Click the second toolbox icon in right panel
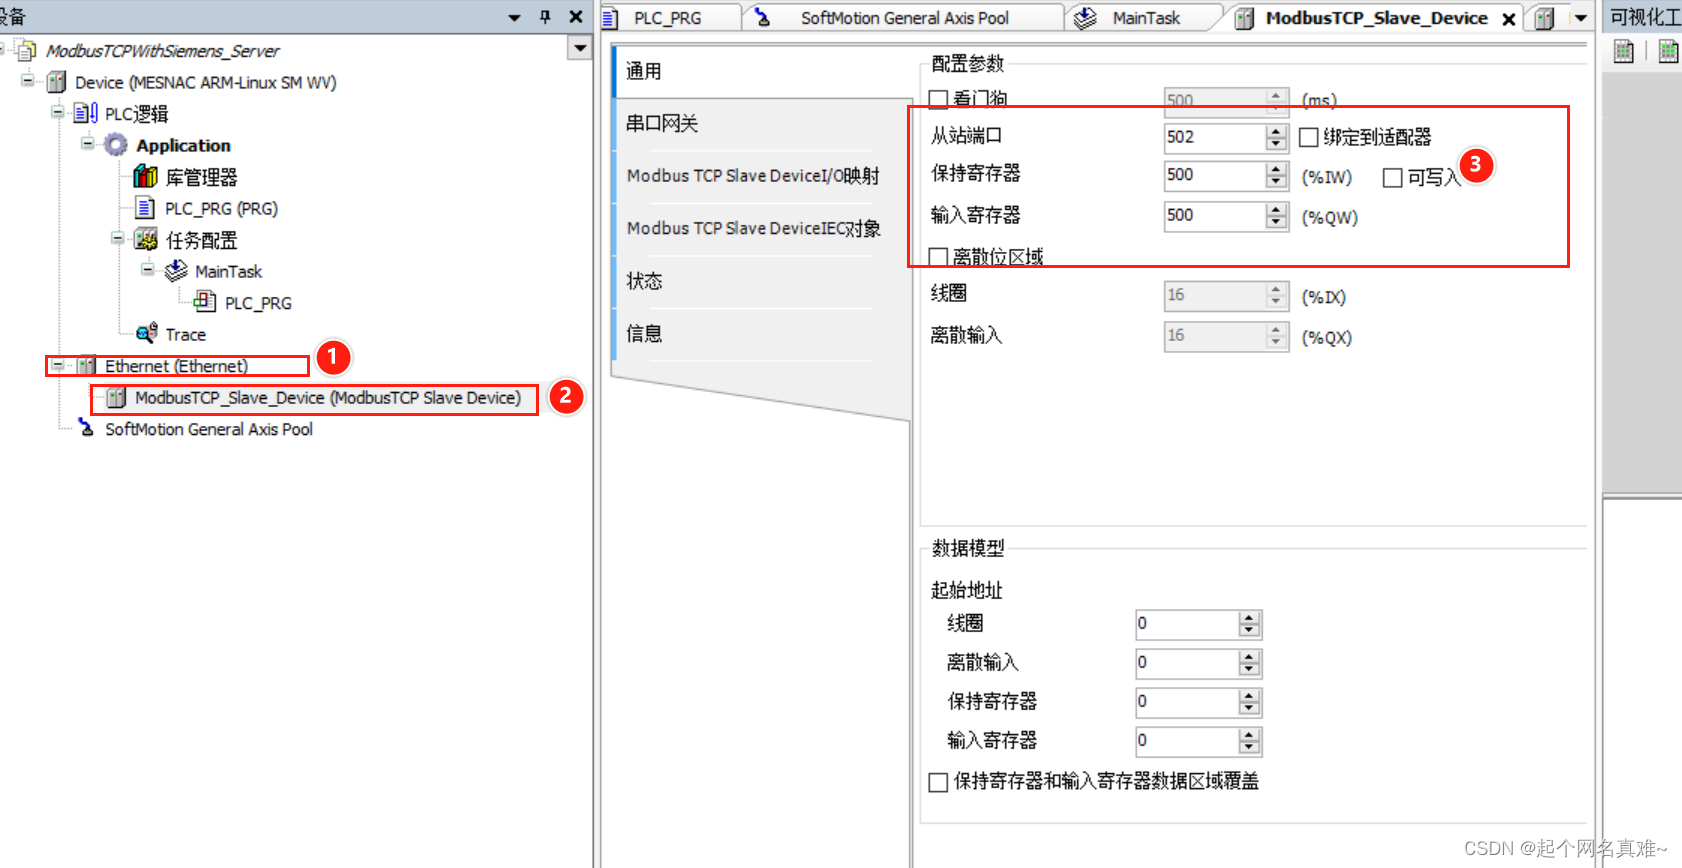1682x868 pixels. click(x=1668, y=51)
